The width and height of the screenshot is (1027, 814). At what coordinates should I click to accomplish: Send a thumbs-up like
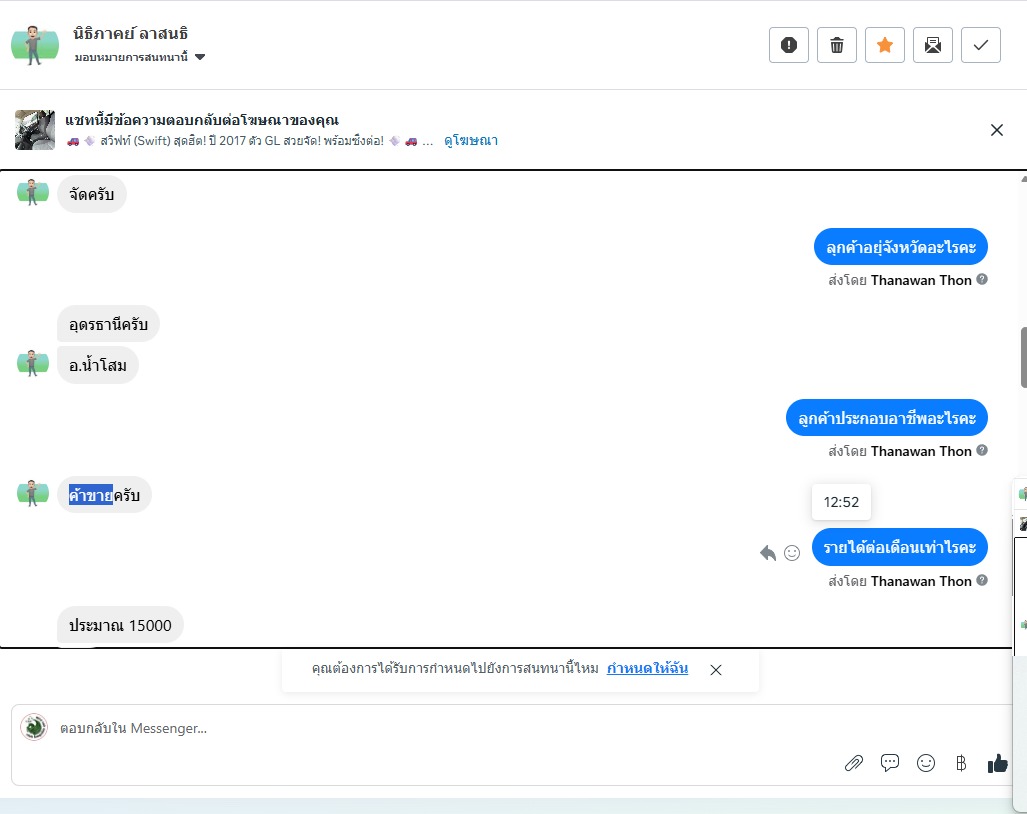[x=997, y=763]
